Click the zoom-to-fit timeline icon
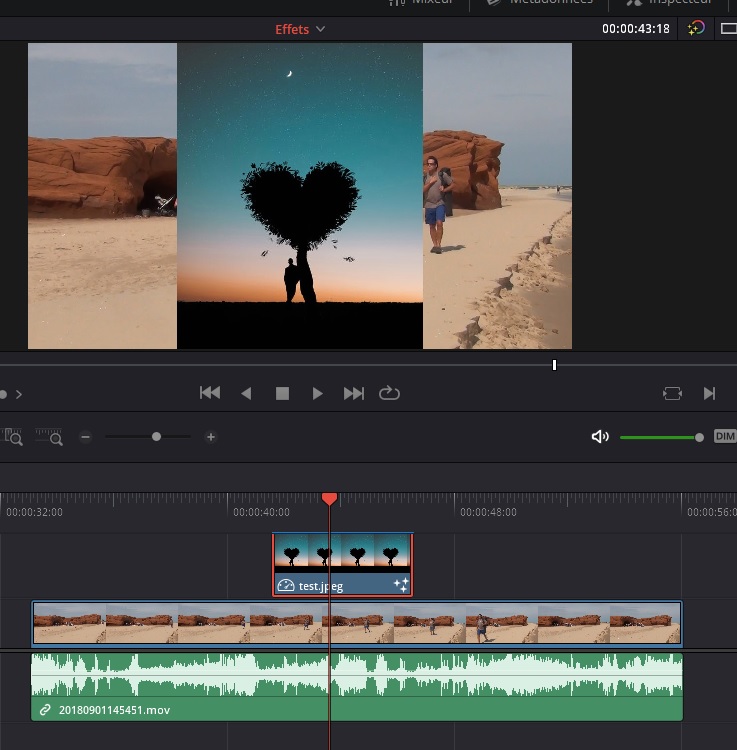 point(13,437)
